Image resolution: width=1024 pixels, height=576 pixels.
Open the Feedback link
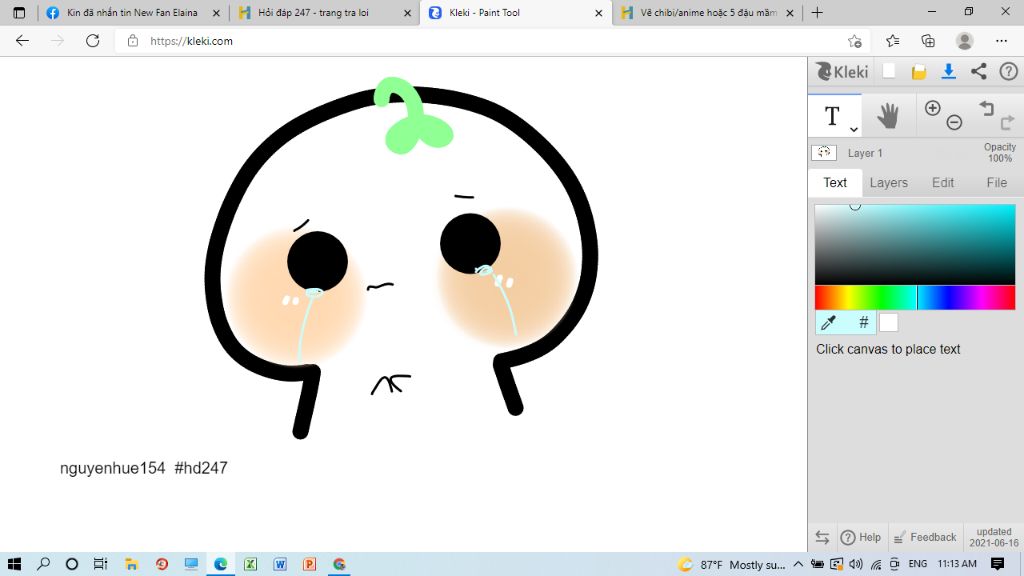pos(924,537)
